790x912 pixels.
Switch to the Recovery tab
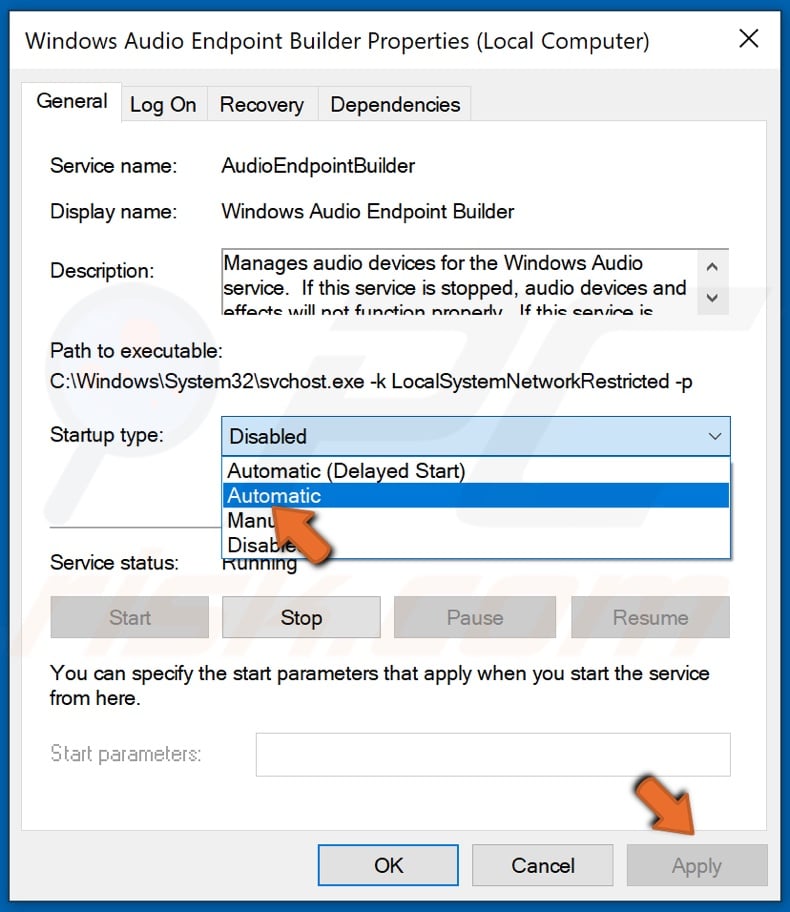[x=261, y=103]
